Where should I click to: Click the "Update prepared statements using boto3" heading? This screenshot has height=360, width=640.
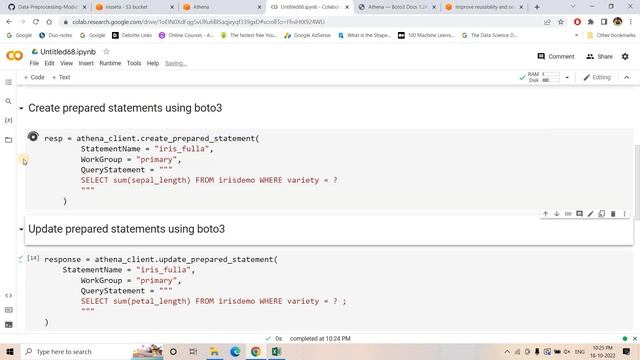click(x=127, y=229)
